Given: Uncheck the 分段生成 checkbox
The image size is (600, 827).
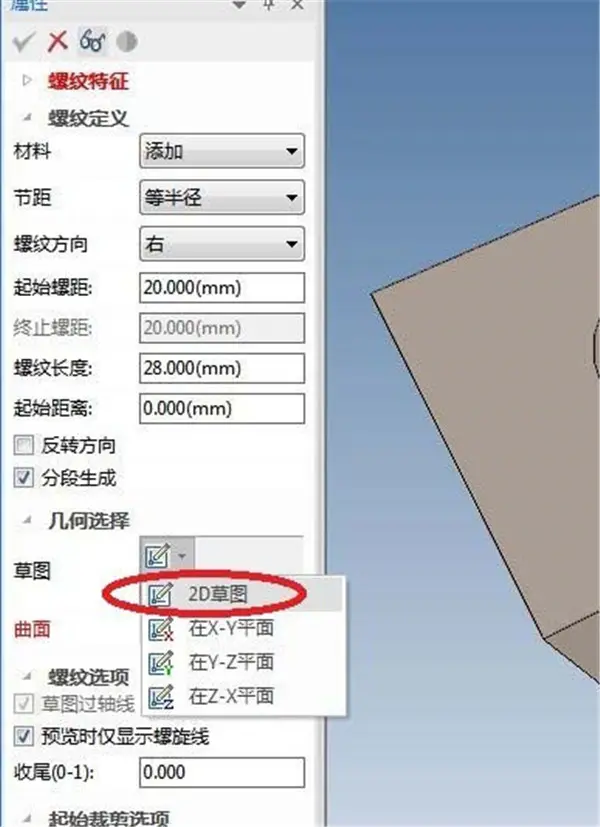Looking at the screenshot, I should click(x=24, y=478).
